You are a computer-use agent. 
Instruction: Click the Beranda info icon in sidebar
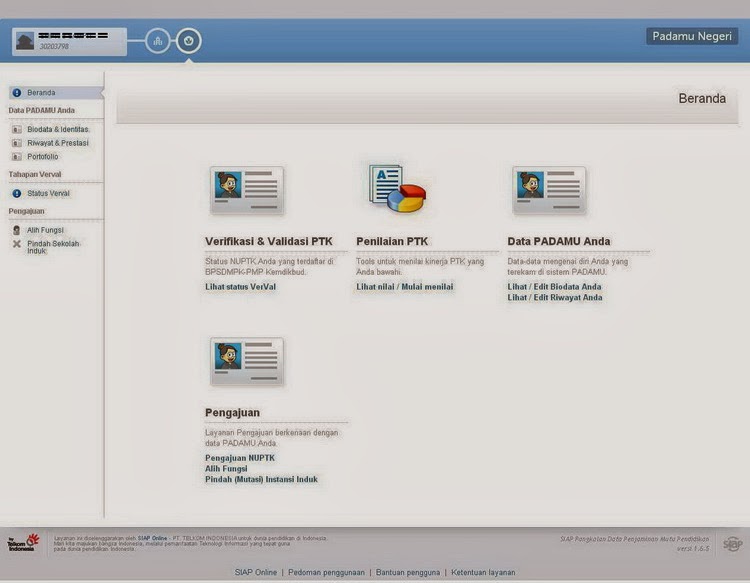(x=17, y=93)
